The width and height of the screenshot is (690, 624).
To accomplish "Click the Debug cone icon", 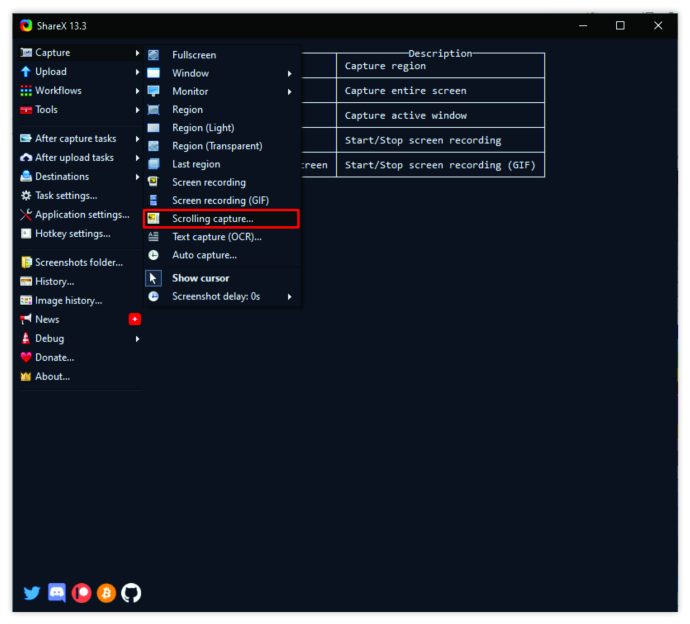I will [26, 338].
